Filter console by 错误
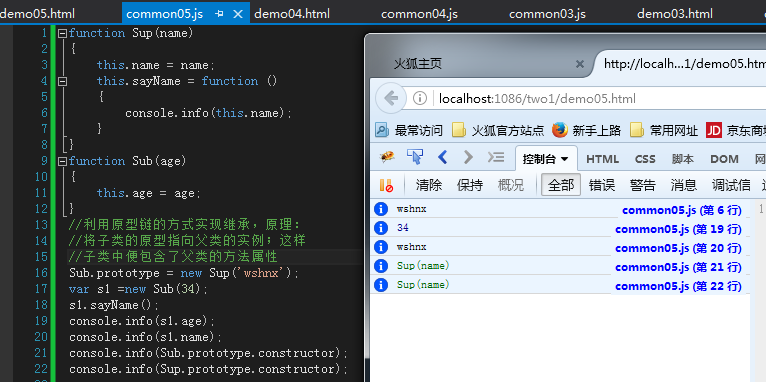This screenshot has width=766, height=382. click(x=602, y=185)
